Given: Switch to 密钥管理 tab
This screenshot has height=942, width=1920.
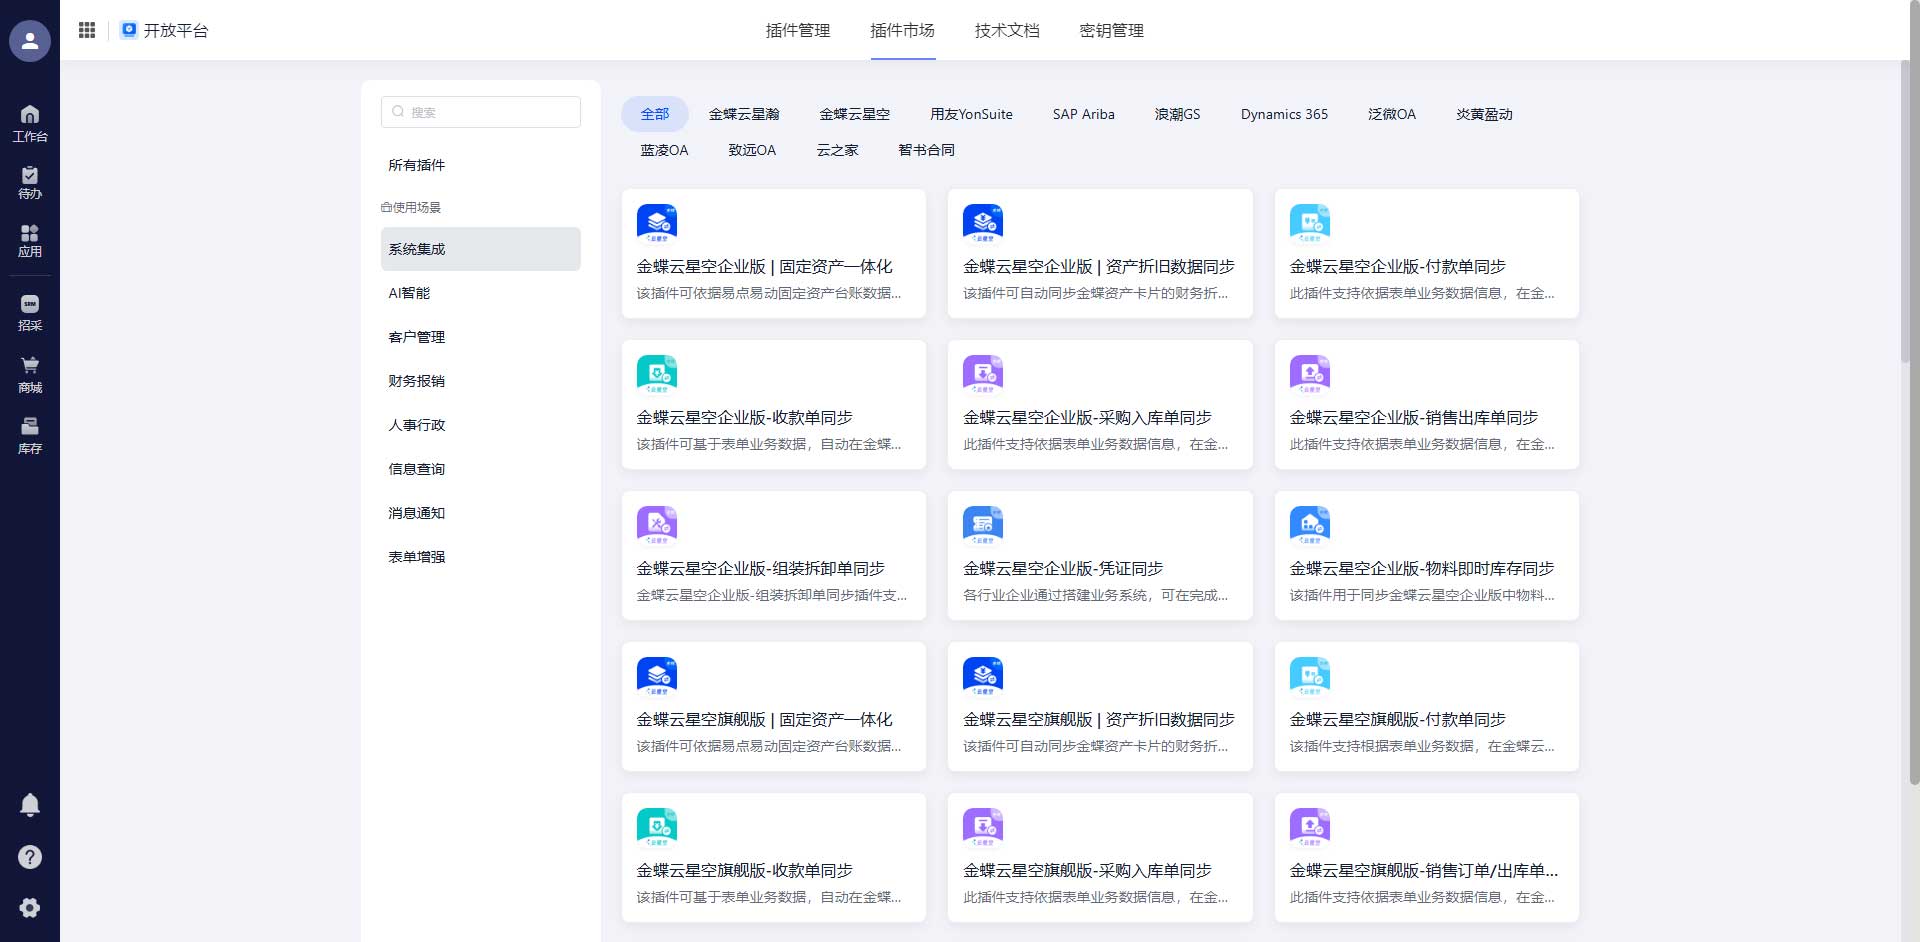Looking at the screenshot, I should tap(1112, 31).
